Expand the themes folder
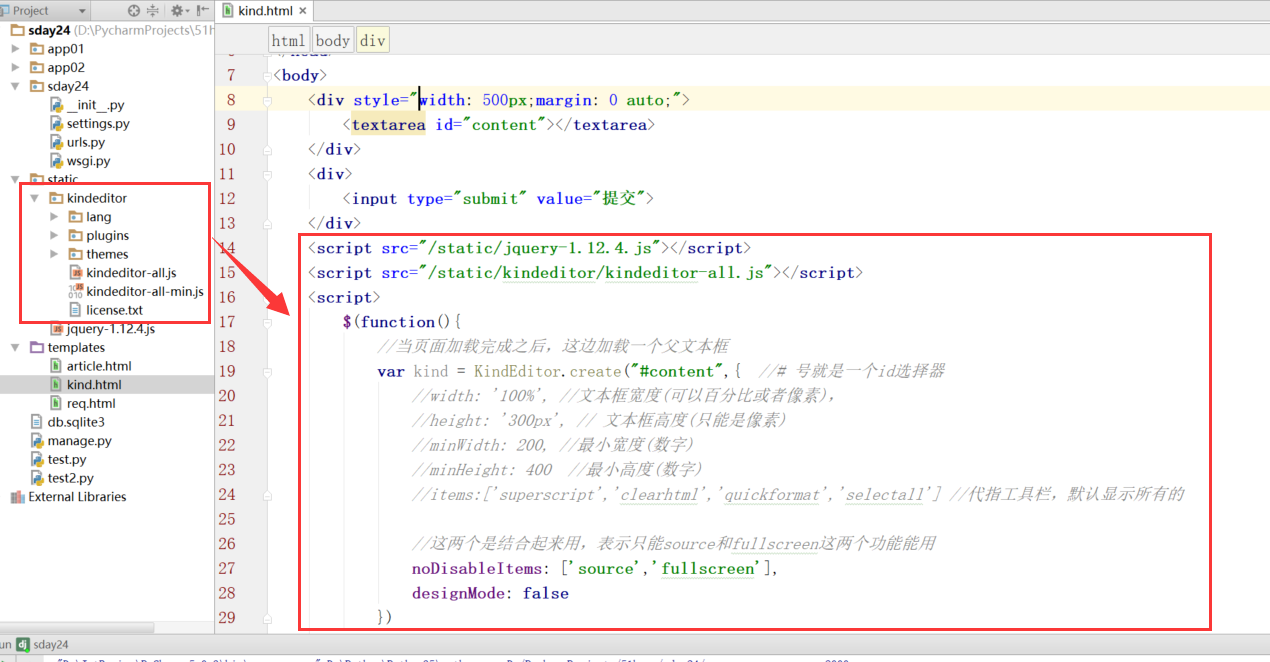 [54, 254]
